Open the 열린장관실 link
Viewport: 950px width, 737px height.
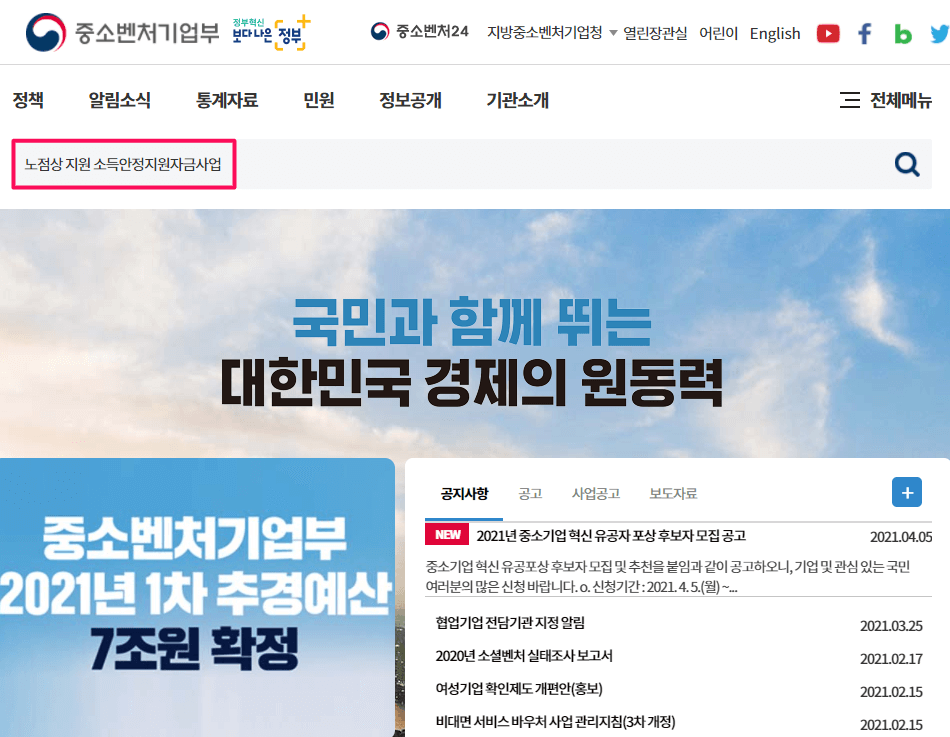pyautogui.click(x=655, y=33)
